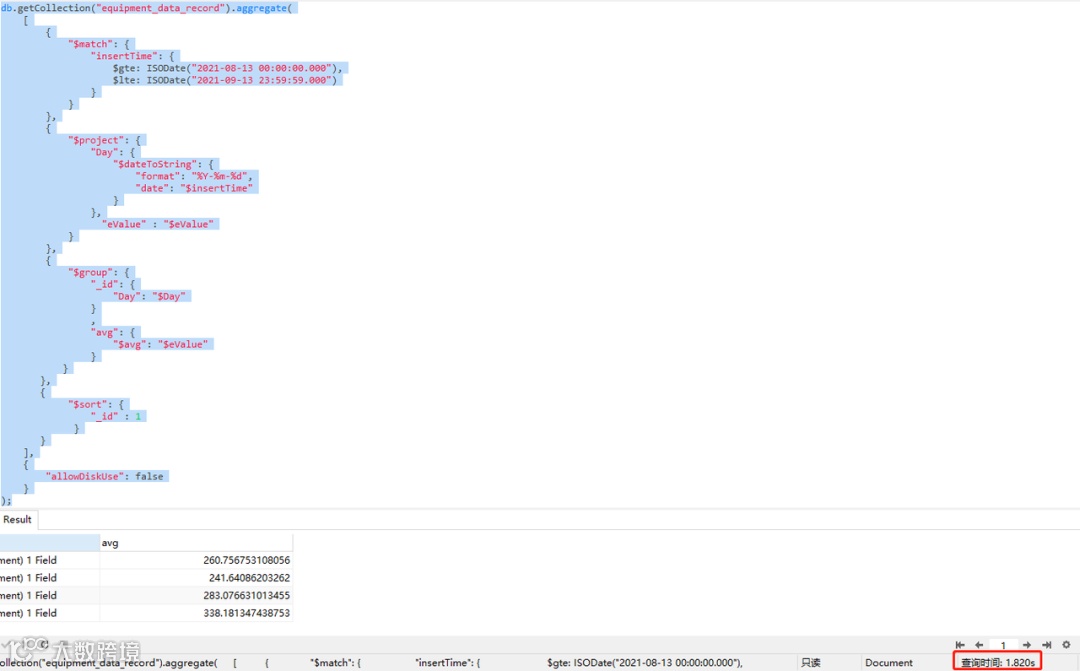Click the "eValue" : "$eValue" projection line

click(x=158, y=224)
